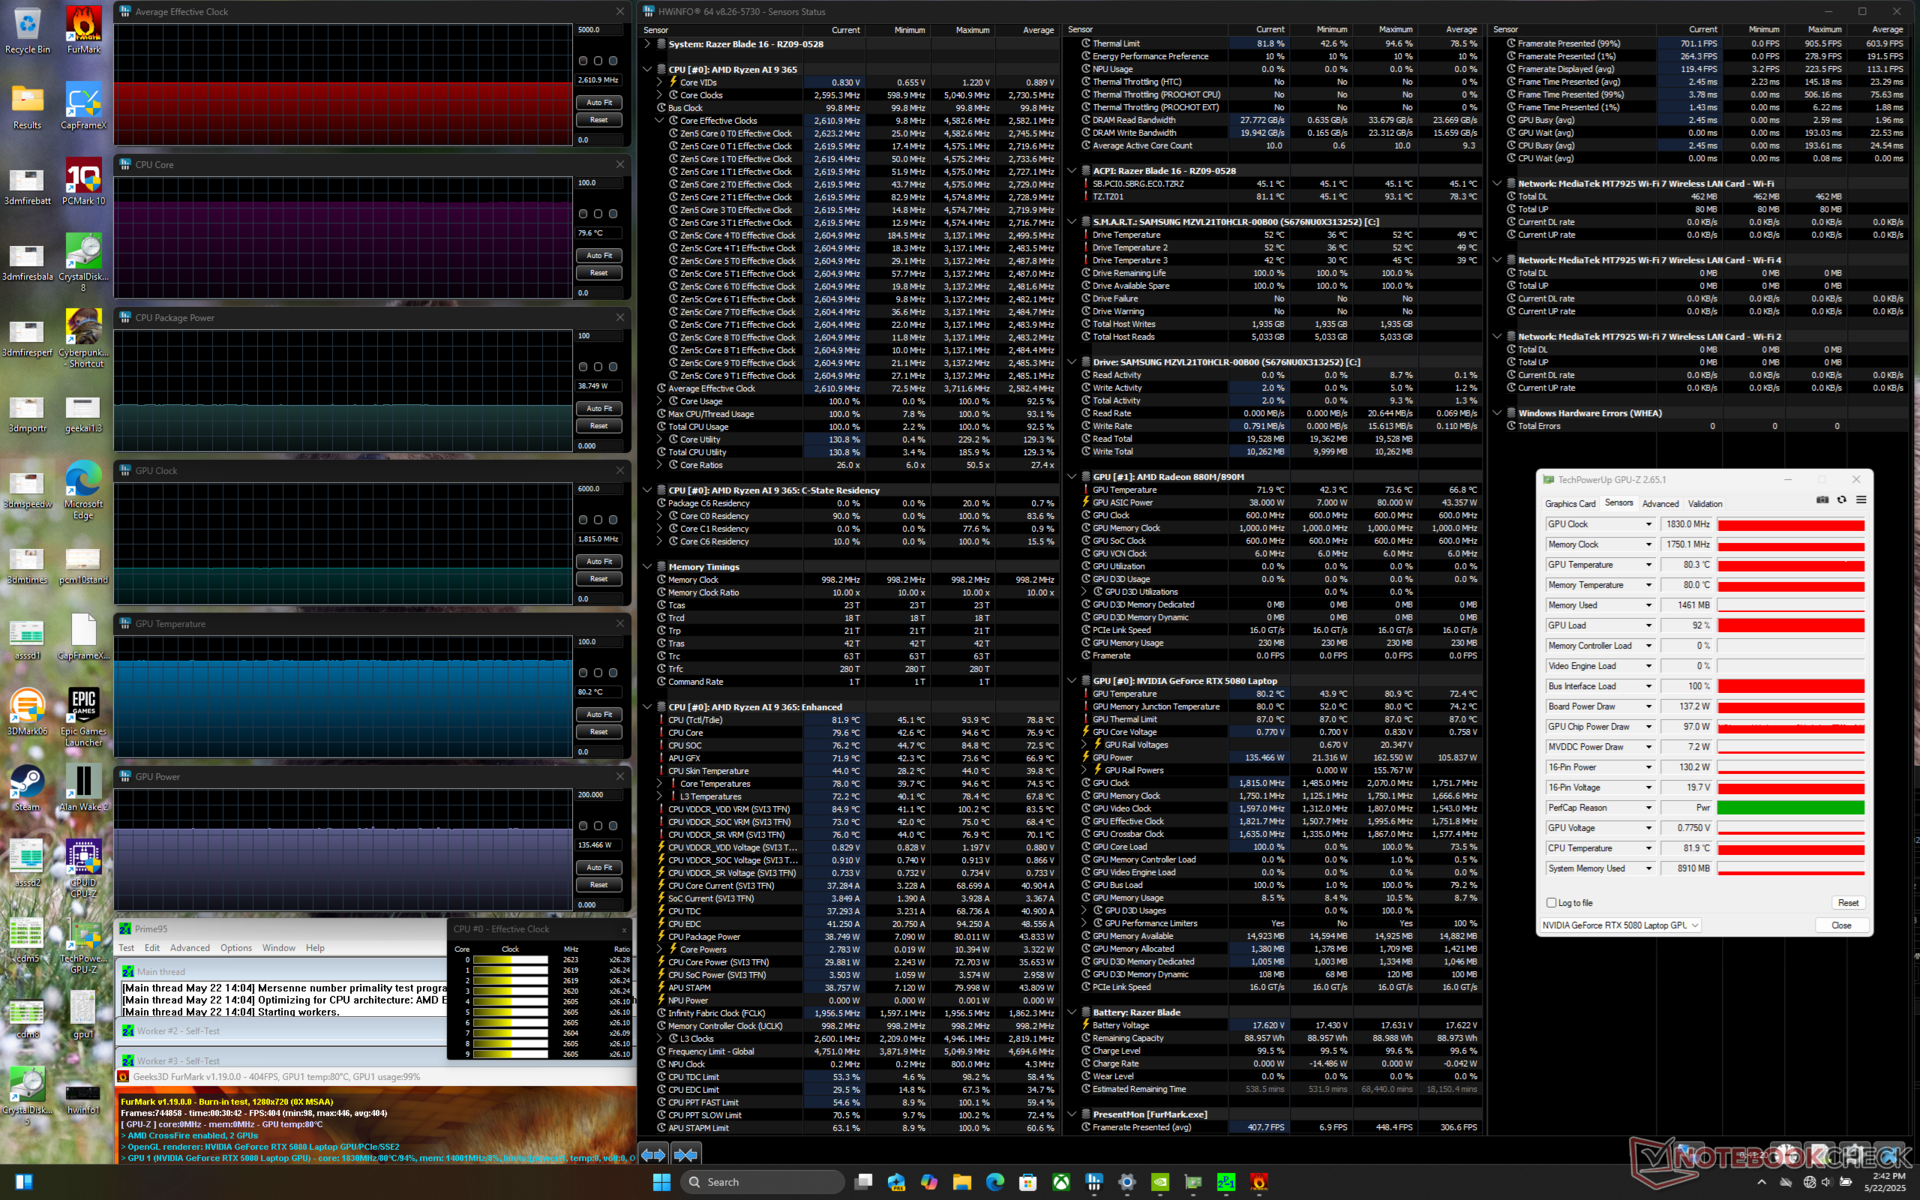The image size is (1920, 1200).
Task: Open the Options menu in Prime95
Action: pyautogui.click(x=236, y=948)
